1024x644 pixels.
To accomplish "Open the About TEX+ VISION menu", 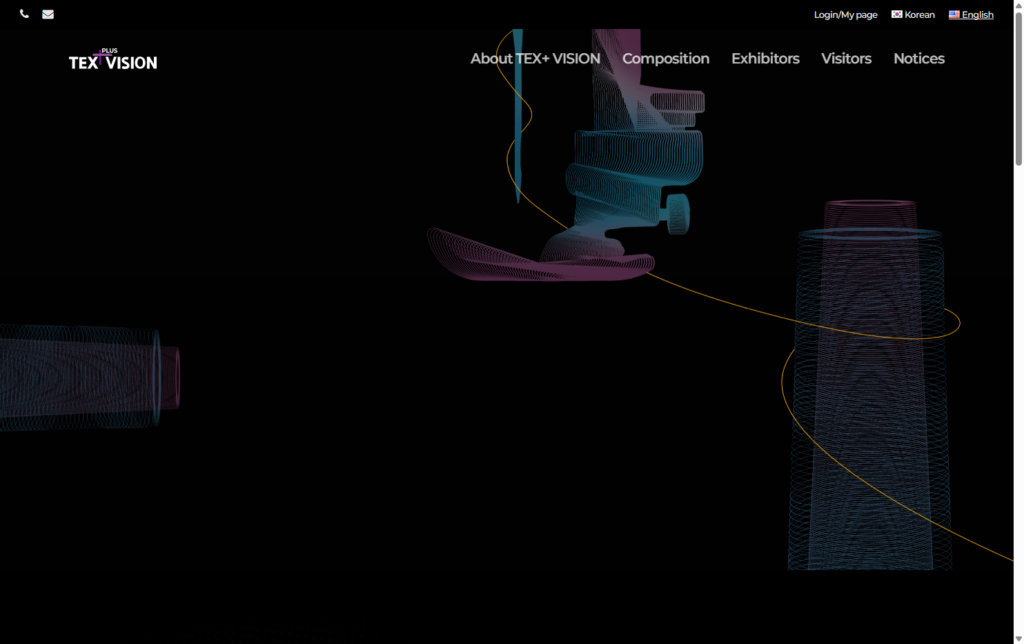I will click(535, 59).
